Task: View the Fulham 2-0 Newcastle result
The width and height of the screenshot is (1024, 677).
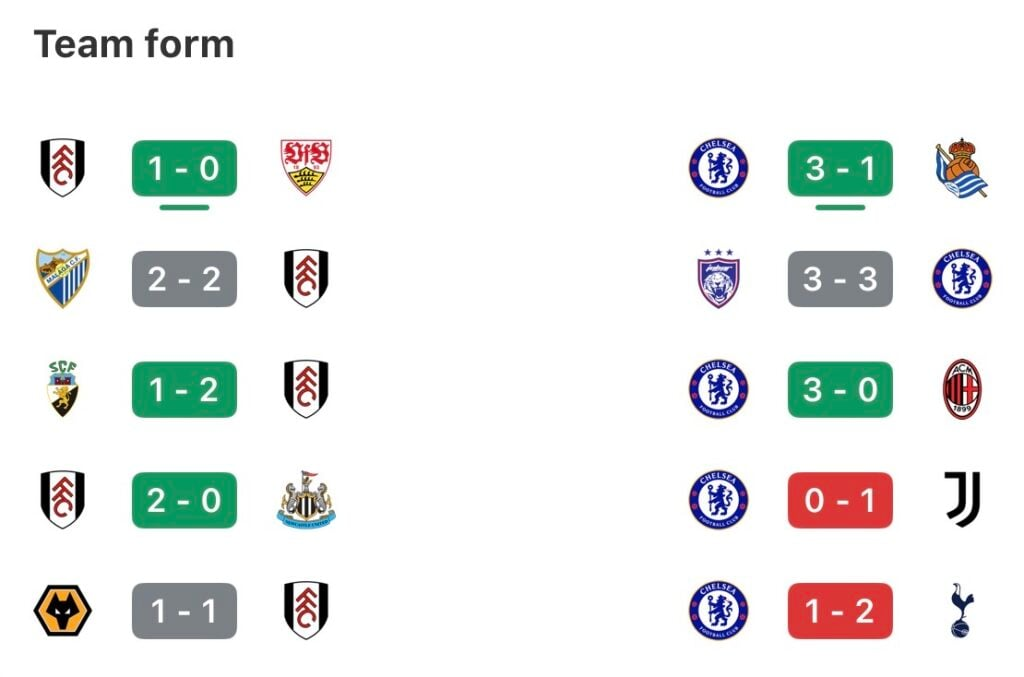Action: point(184,500)
